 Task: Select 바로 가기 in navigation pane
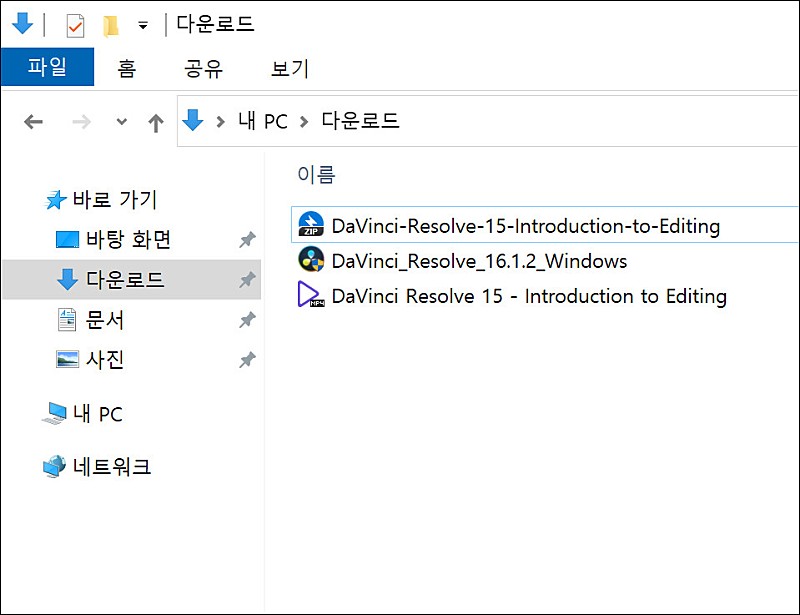(114, 200)
